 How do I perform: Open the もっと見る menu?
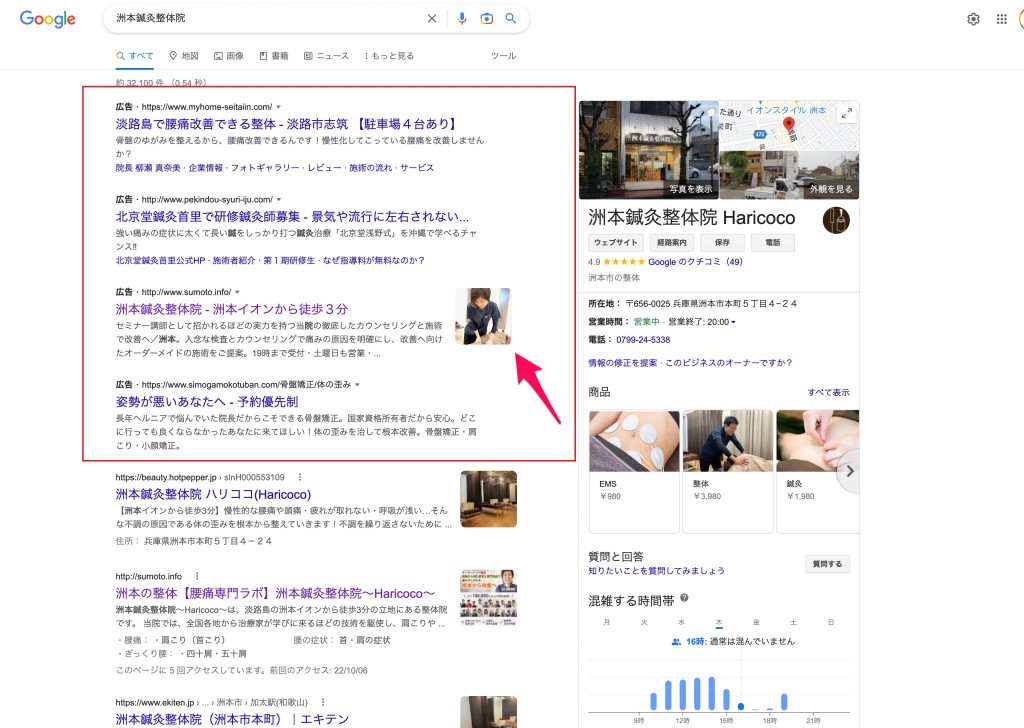(389, 56)
